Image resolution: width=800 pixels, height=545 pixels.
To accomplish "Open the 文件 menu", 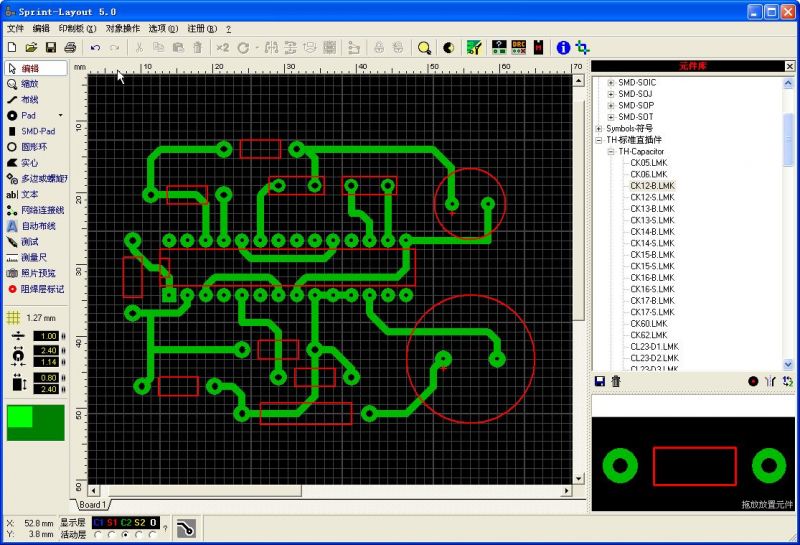I will [15, 29].
